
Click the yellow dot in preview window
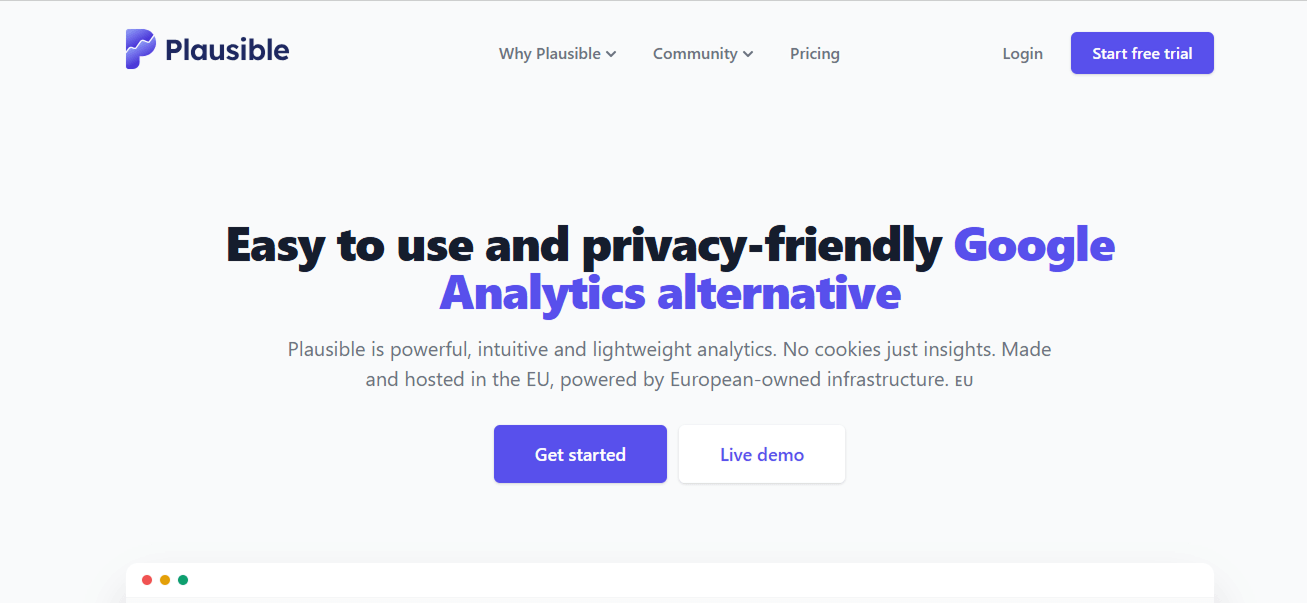pos(165,580)
